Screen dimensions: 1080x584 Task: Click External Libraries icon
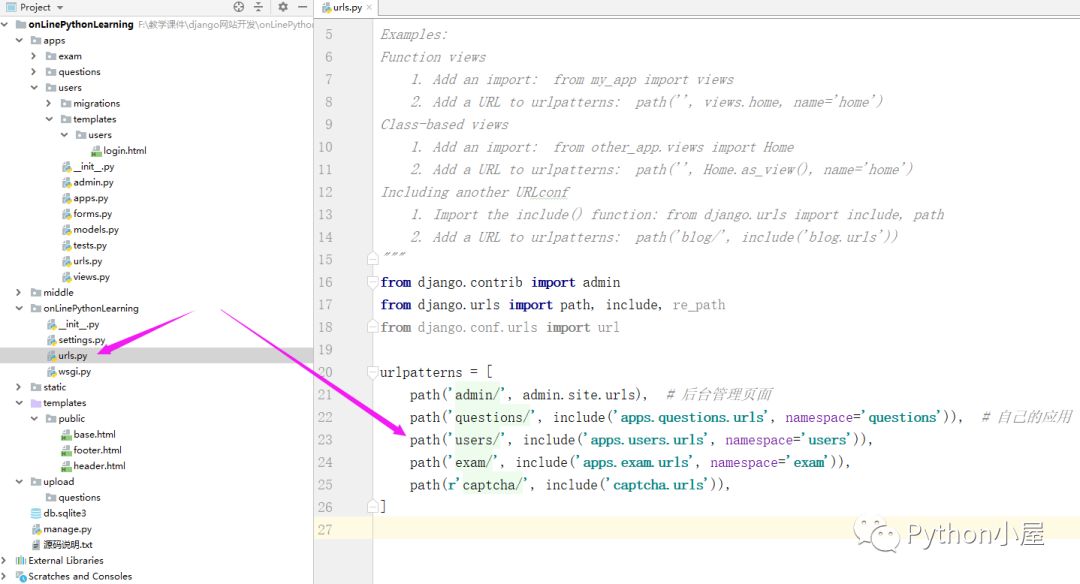[21, 560]
